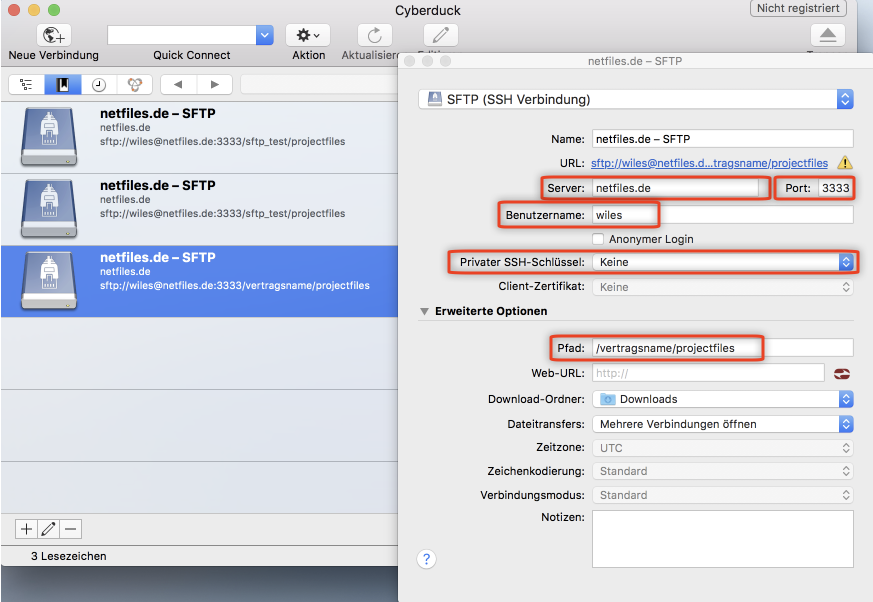
Task: Click the browser path field in toolbar
Action: click(320, 85)
